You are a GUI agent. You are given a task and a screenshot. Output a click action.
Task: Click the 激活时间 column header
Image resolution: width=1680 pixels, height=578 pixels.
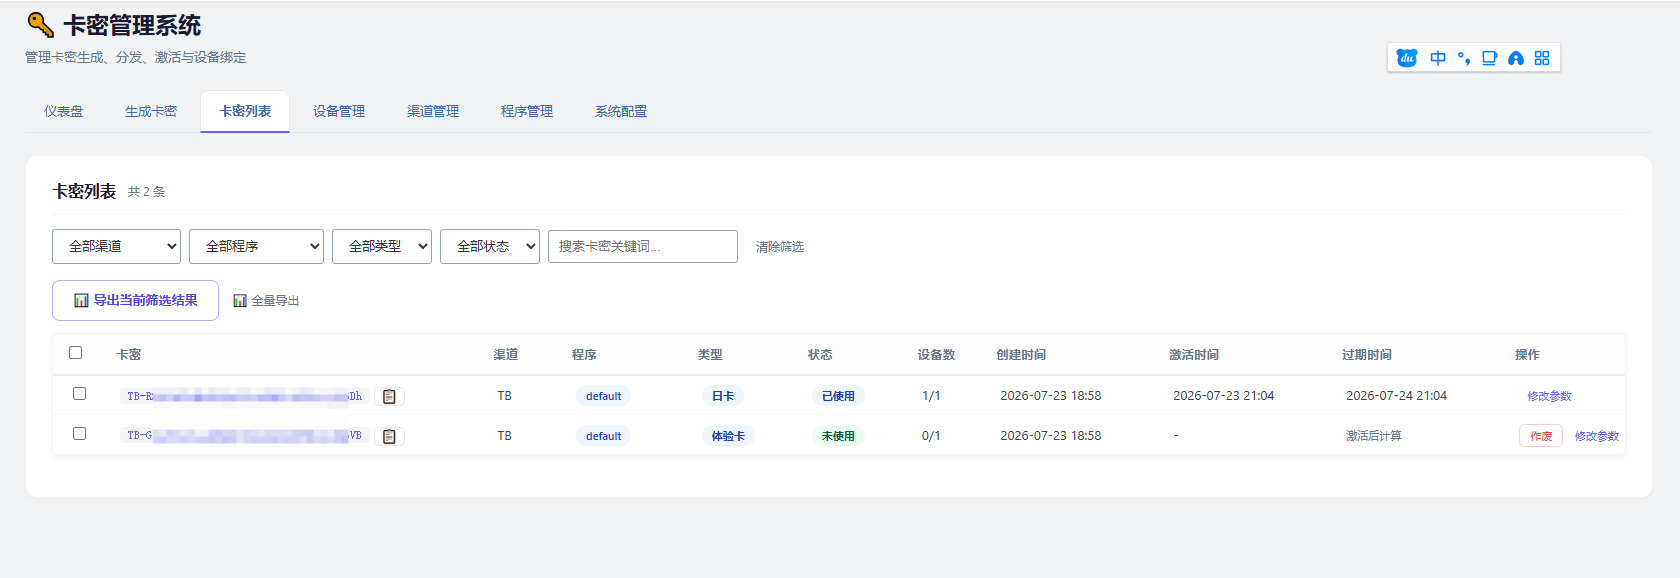coord(1194,355)
